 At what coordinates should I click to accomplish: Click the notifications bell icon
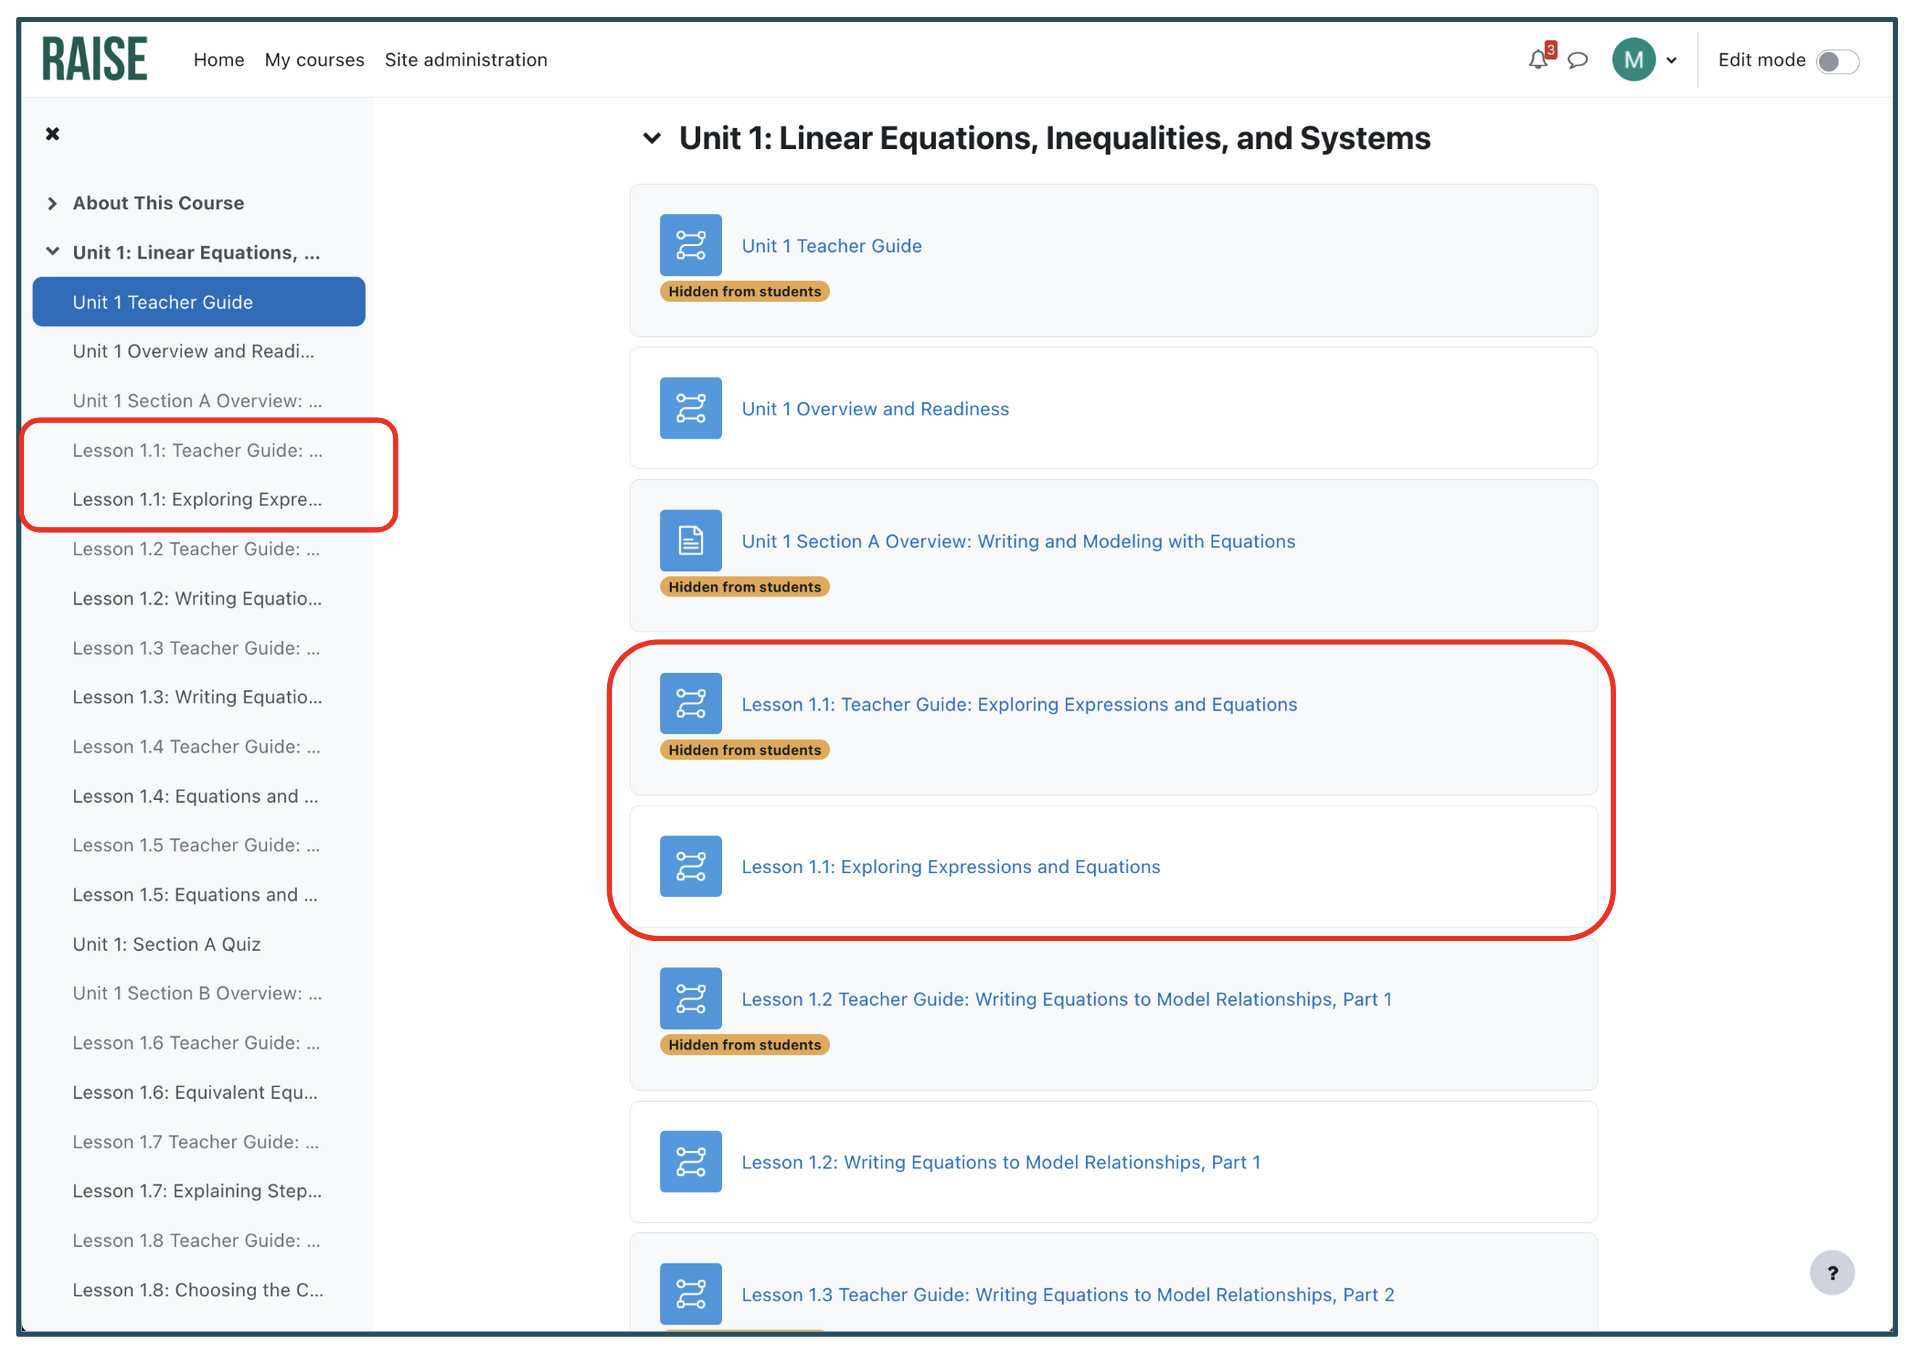click(1538, 60)
